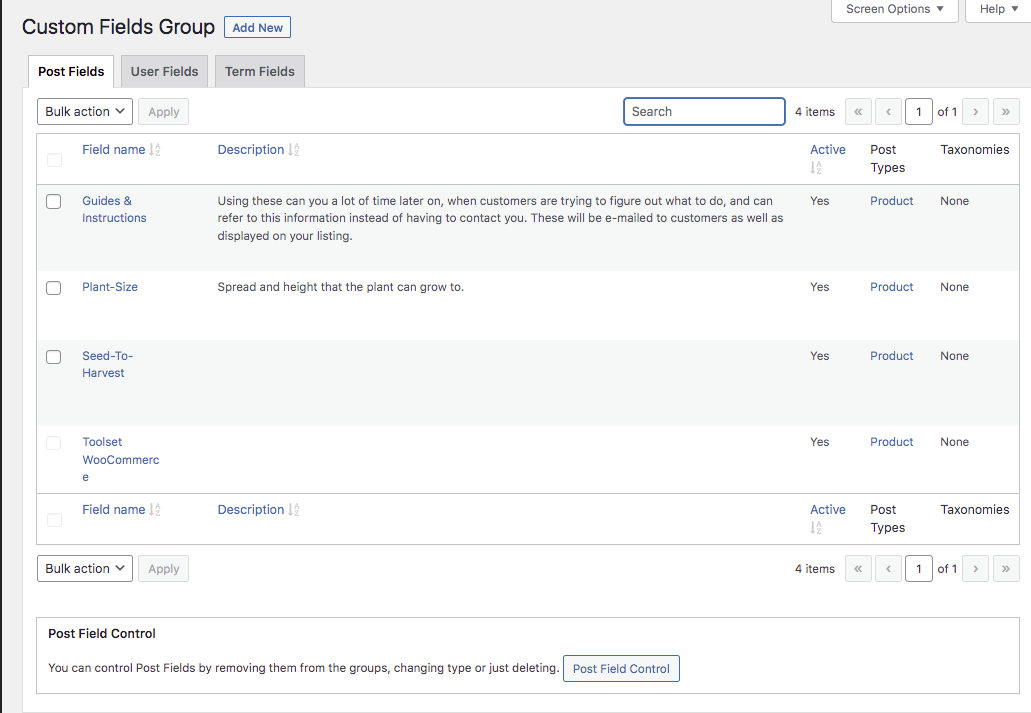Click into the Search input field

pyautogui.click(x=704, y=112)
